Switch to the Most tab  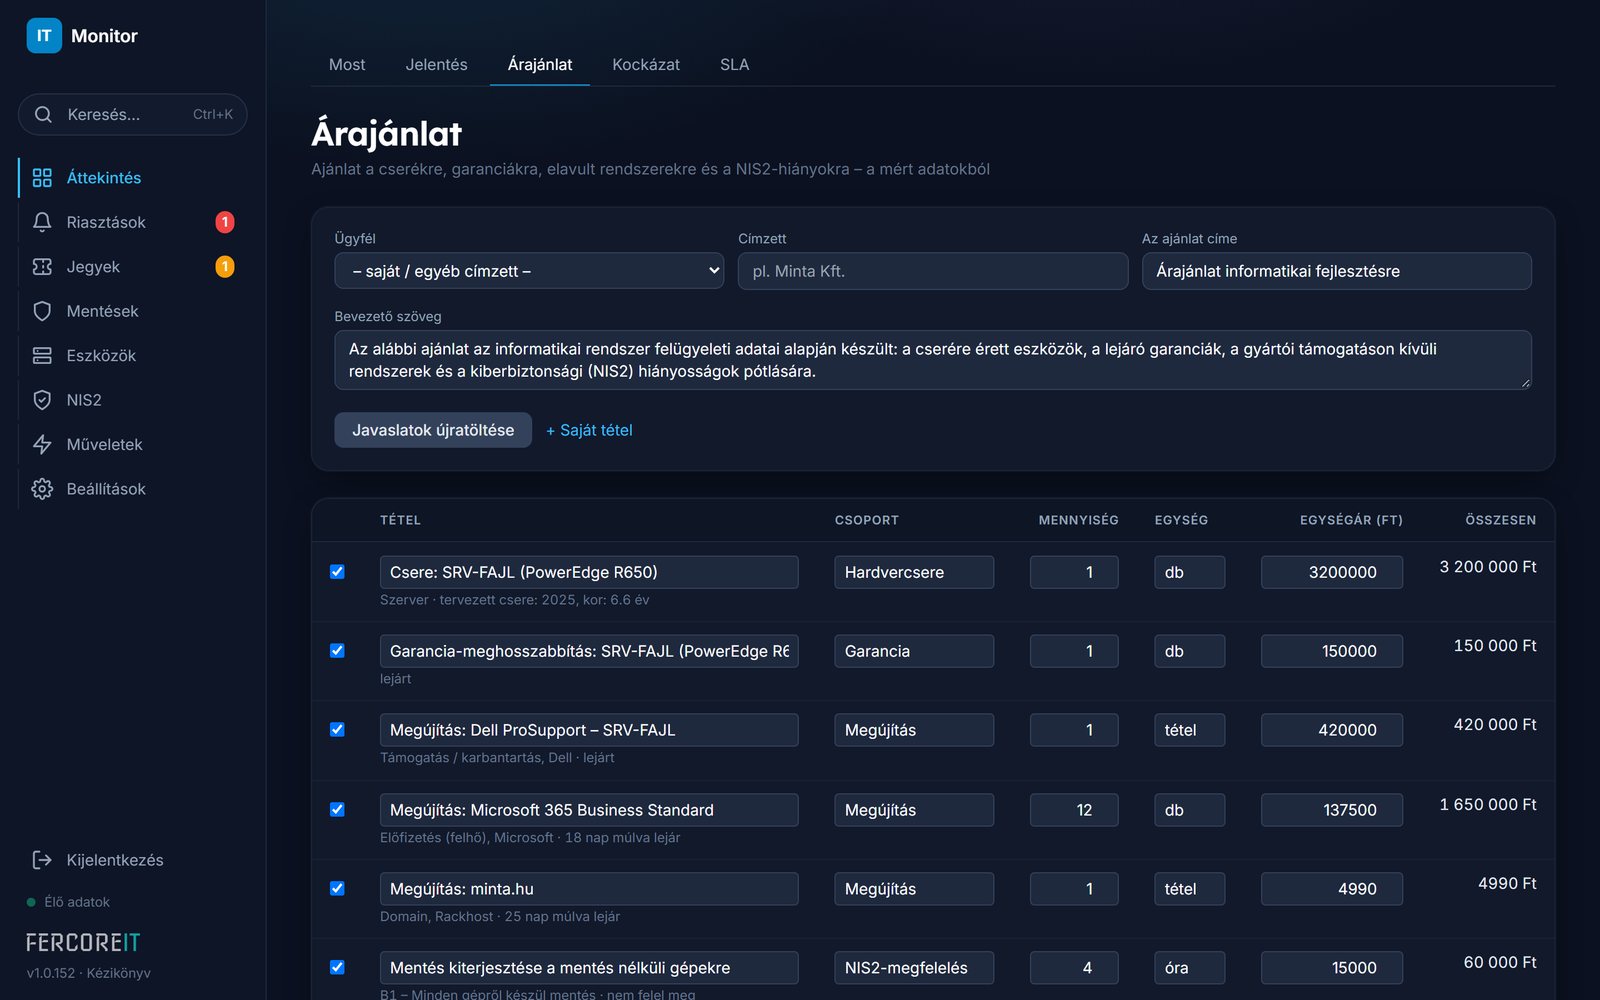pyautogui.click(x=347, y=64)
